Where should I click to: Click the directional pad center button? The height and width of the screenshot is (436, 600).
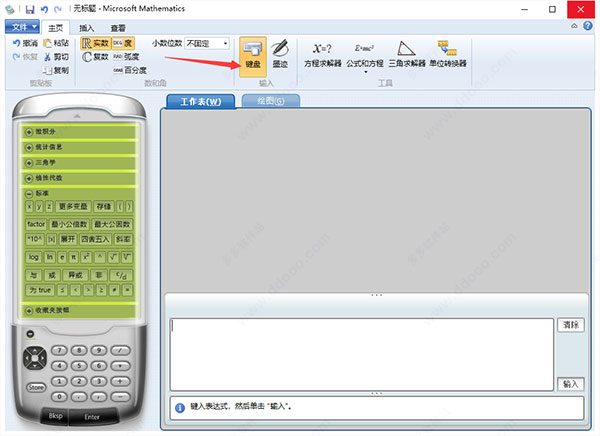point(35,358)
